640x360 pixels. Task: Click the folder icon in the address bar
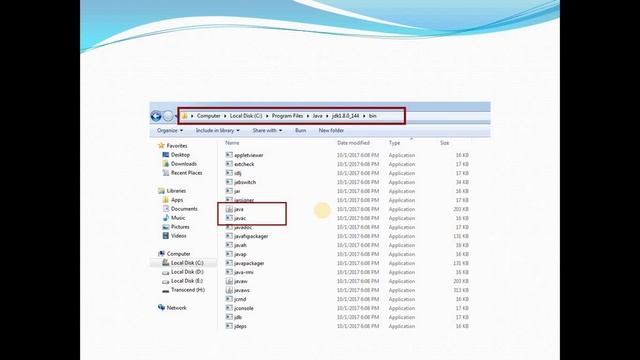pos(184,116)
